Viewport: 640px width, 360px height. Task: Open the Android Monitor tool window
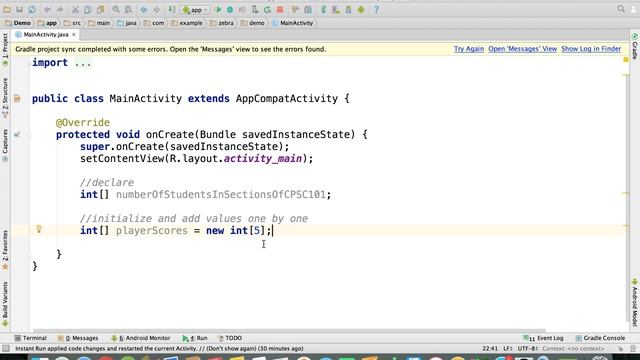(x=141, y=338)
